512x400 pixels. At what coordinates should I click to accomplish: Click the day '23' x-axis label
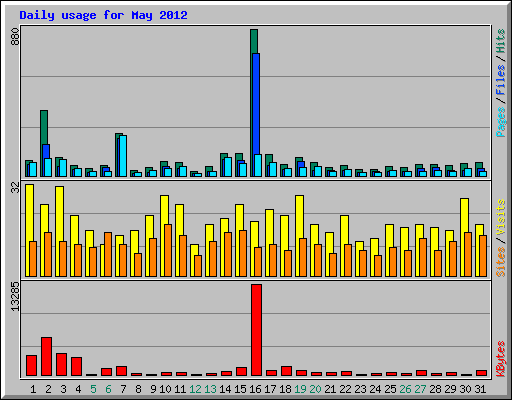360,389
